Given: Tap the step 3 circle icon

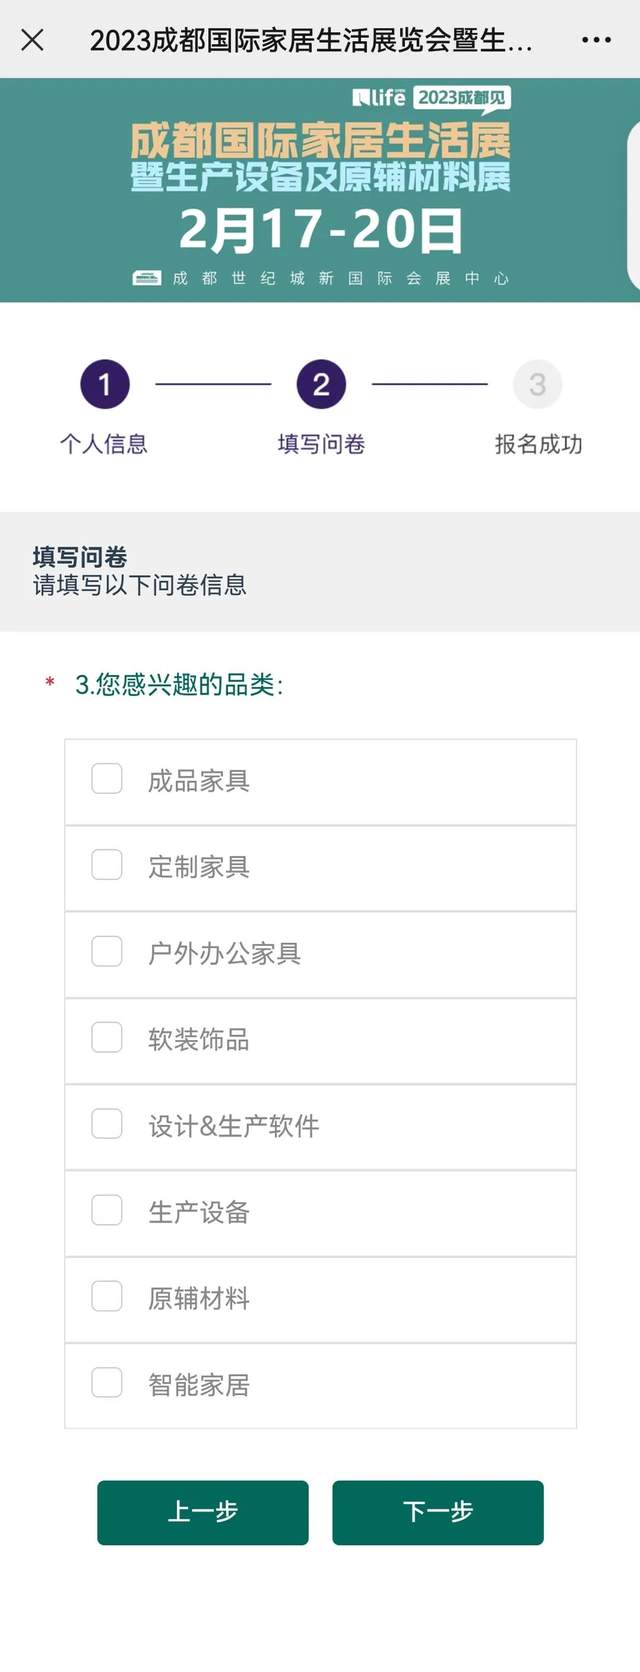Looking at the screenshot, I should tap(537, 384).
